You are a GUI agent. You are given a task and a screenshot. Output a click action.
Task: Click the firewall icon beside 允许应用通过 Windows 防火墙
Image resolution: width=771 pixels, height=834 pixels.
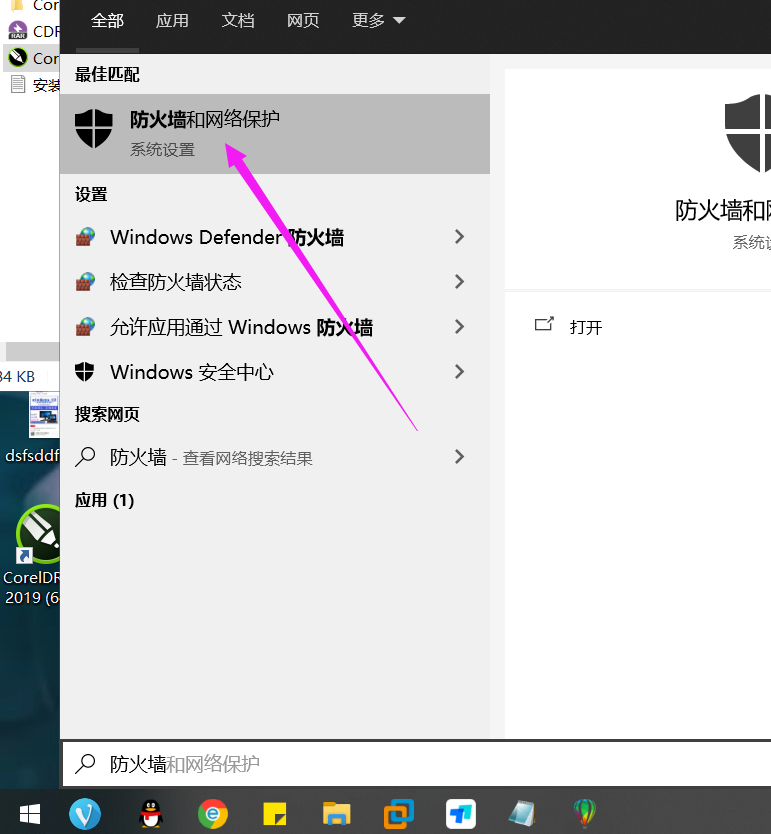pyautogui.click(x=85, y=327)
